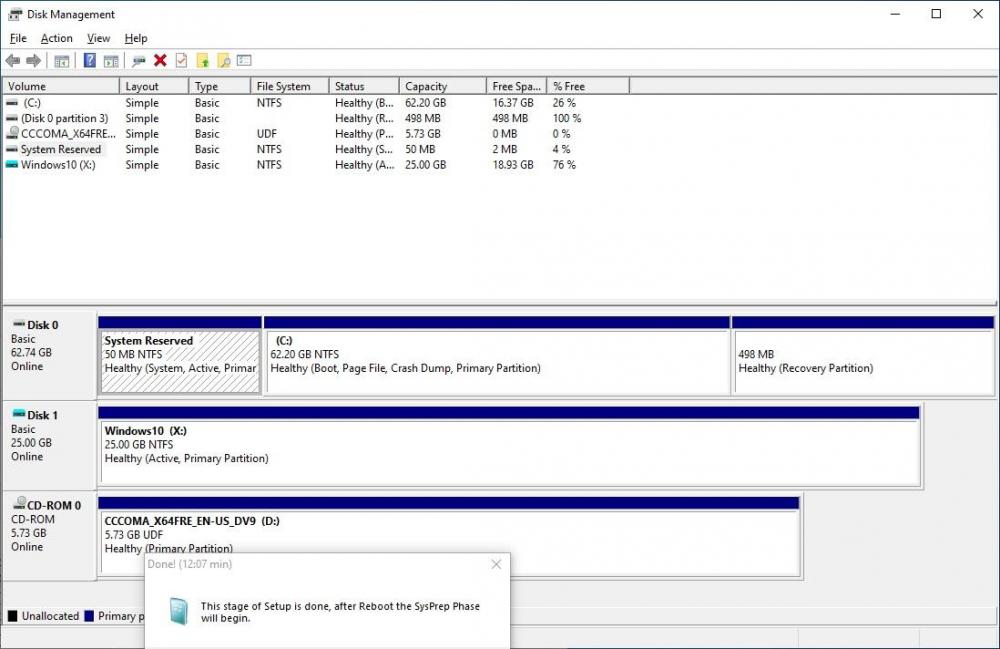1000x649 pixels.
Task: Open the Action menu
Action: click(x=56, y=38)
